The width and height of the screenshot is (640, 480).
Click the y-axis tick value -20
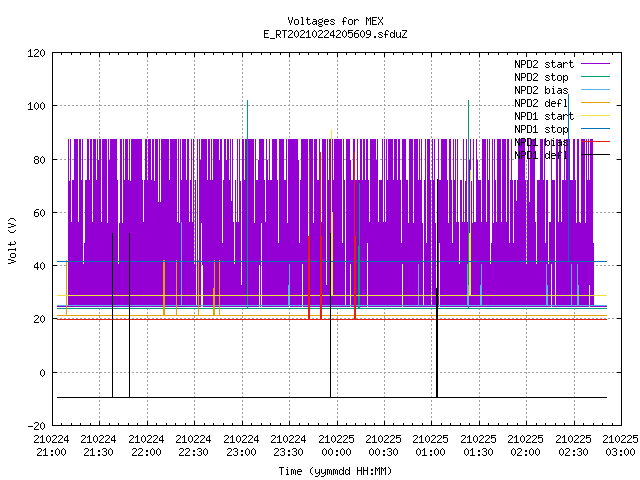[x=36, y=426]
